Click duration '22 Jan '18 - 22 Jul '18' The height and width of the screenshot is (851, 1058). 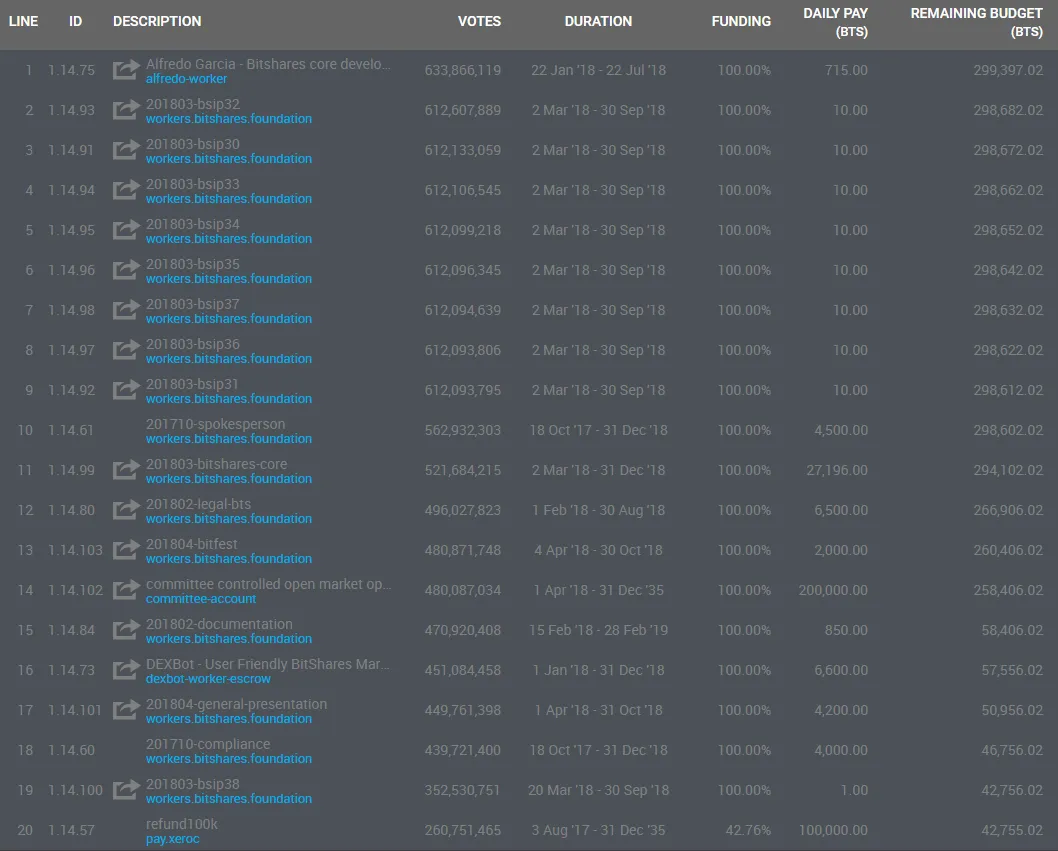click(x=598, y=70)
